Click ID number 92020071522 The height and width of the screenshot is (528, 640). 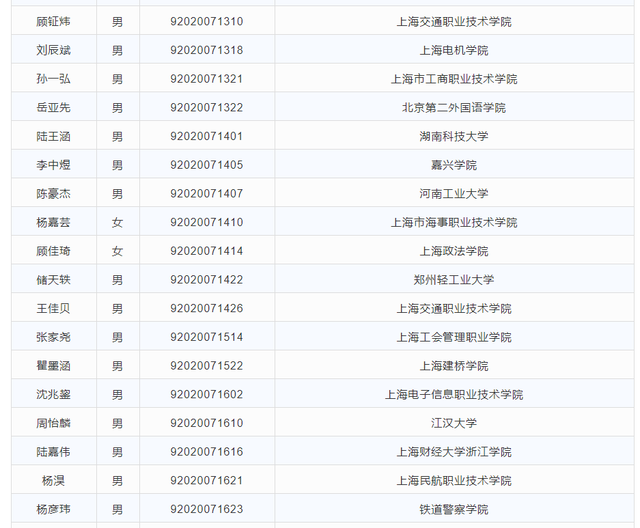[207, 366]
